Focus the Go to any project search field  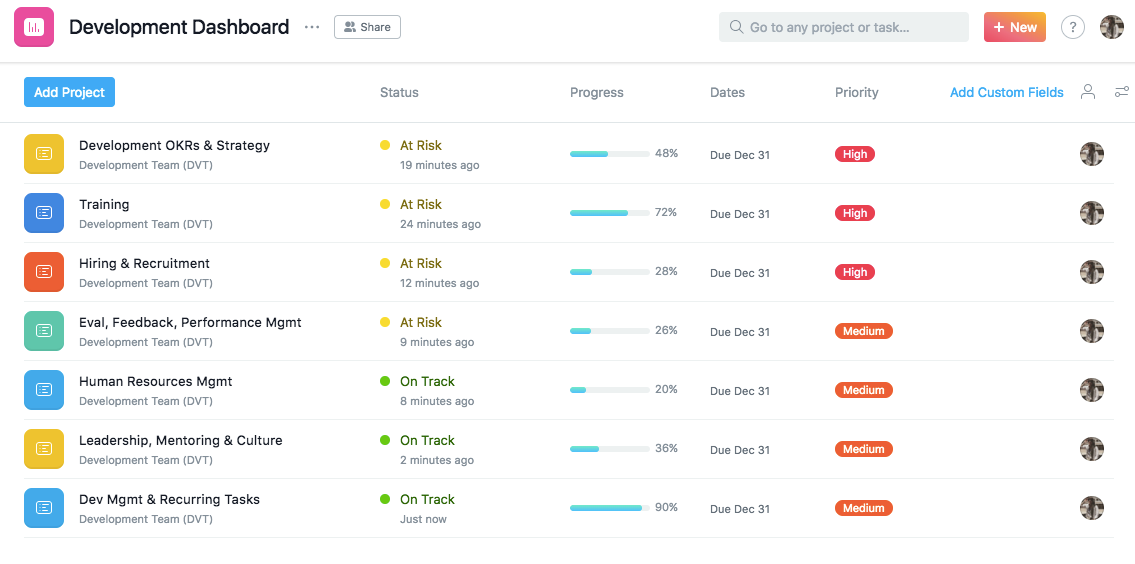[x=843, y=27]
